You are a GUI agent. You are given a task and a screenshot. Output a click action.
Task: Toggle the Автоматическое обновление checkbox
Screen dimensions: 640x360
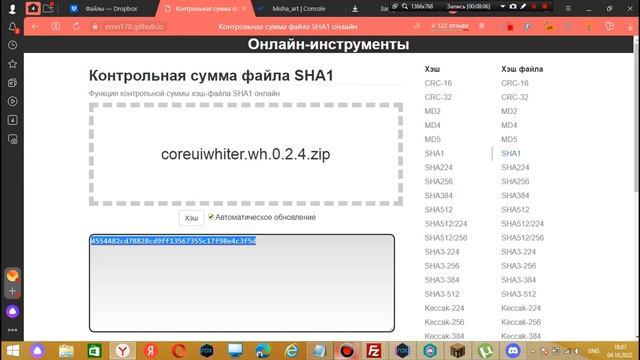coord(211,217)
